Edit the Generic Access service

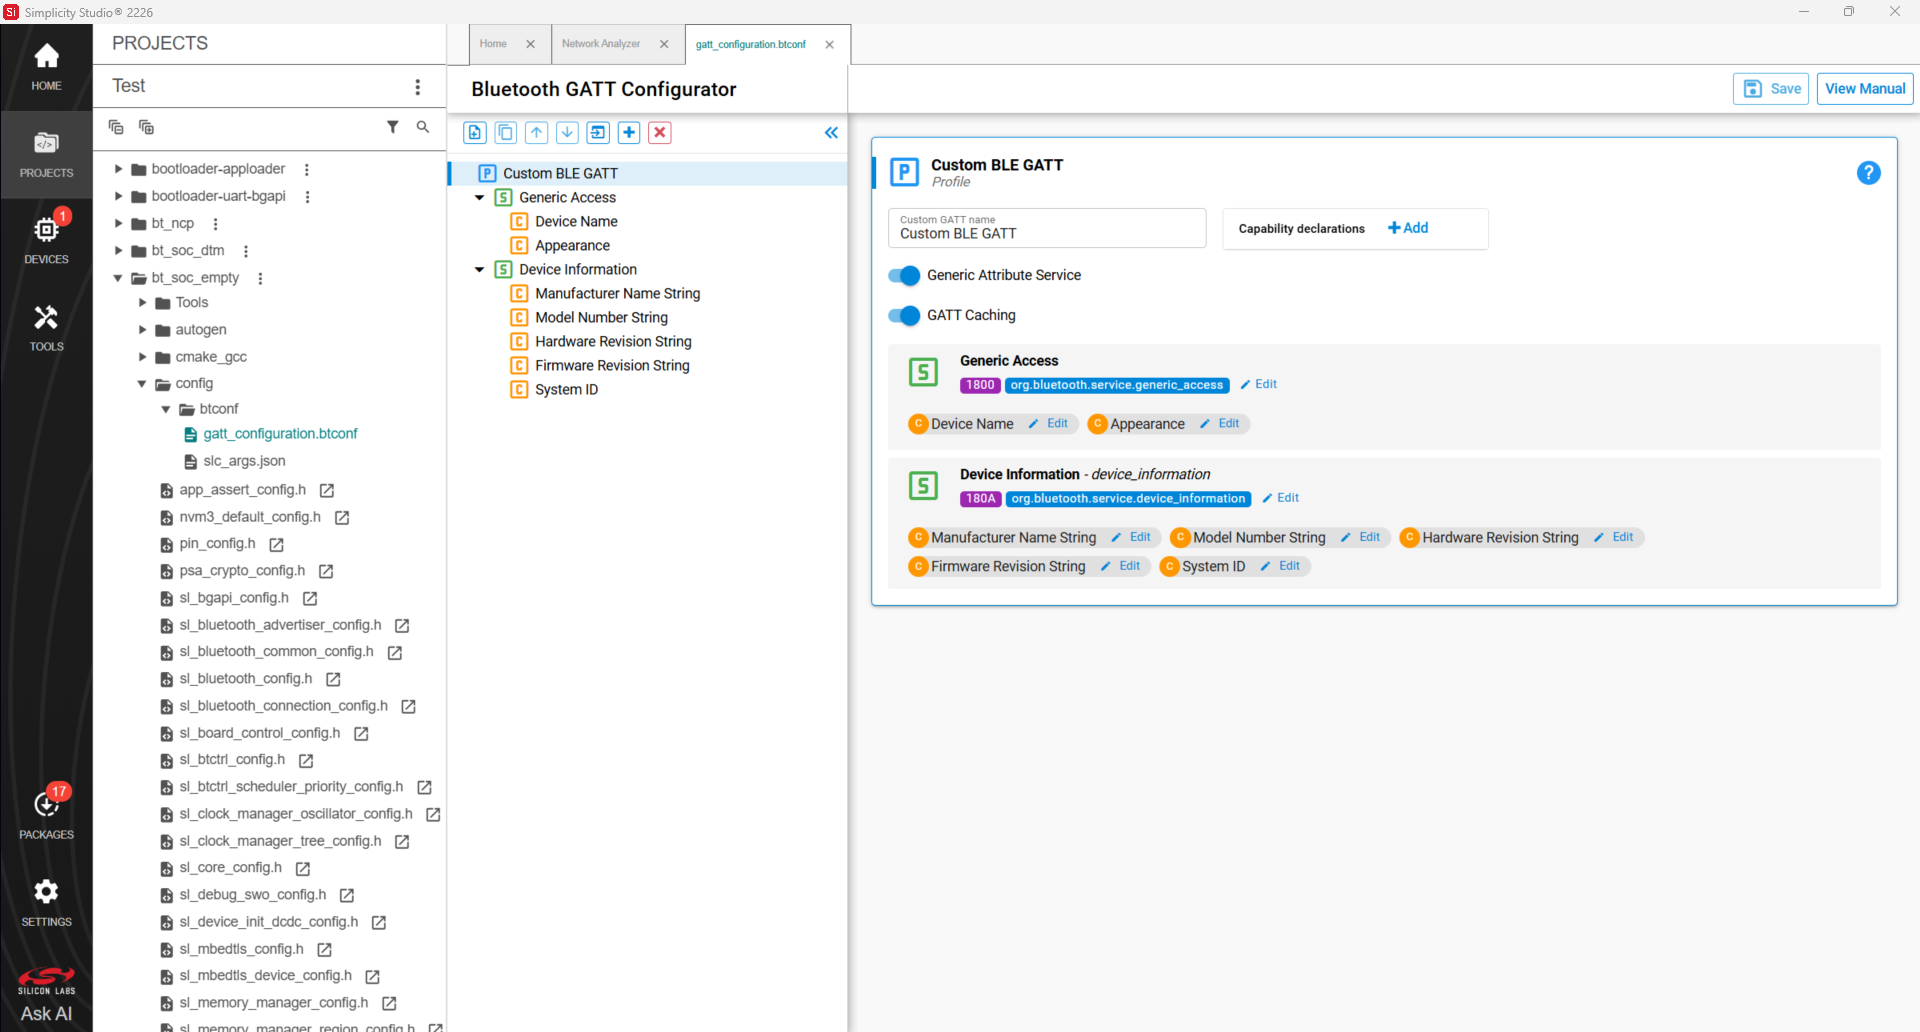(1259, 385)
